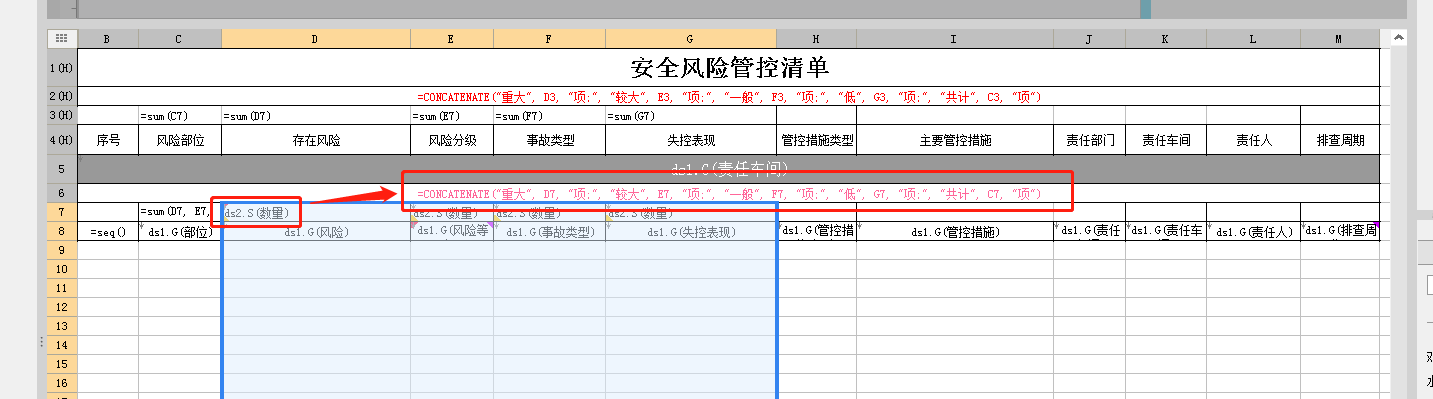Click the ds1.G(事故类型) cell
The image size is (1433, 399).
549,232
